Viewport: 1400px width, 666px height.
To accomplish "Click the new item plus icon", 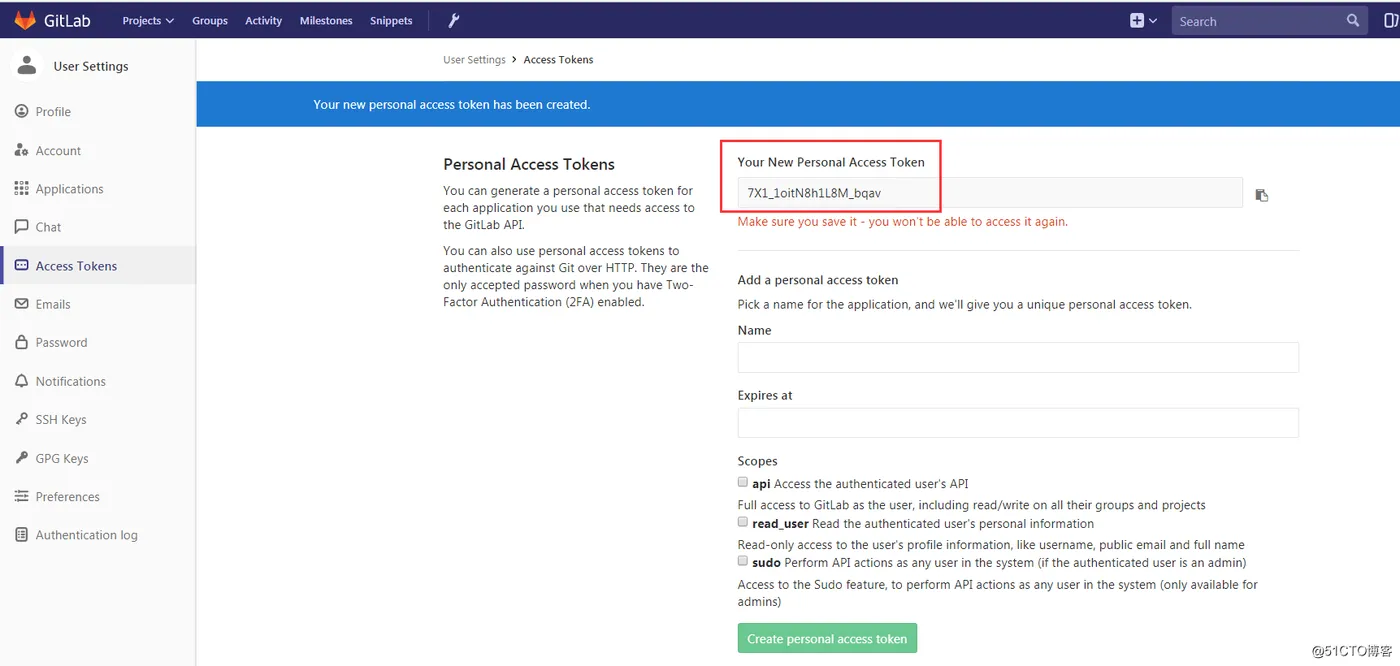I will pyautogui.click(x=1137, y=20).
